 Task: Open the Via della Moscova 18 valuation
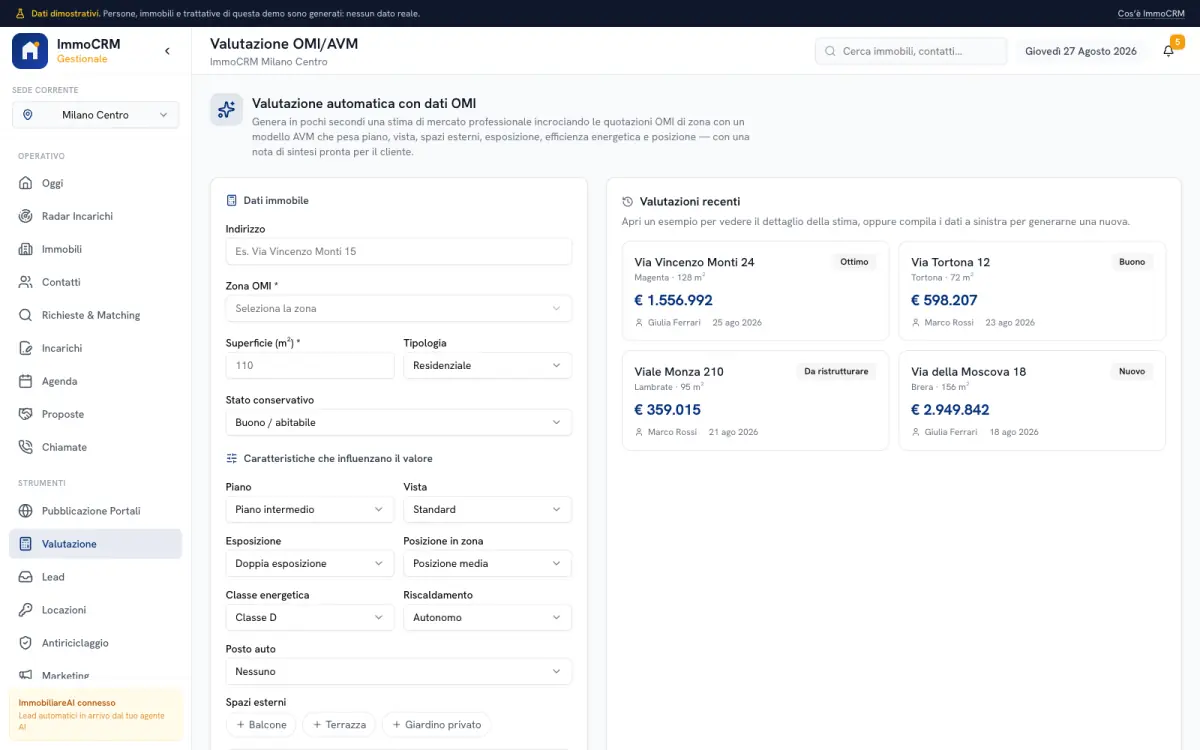1032,400
